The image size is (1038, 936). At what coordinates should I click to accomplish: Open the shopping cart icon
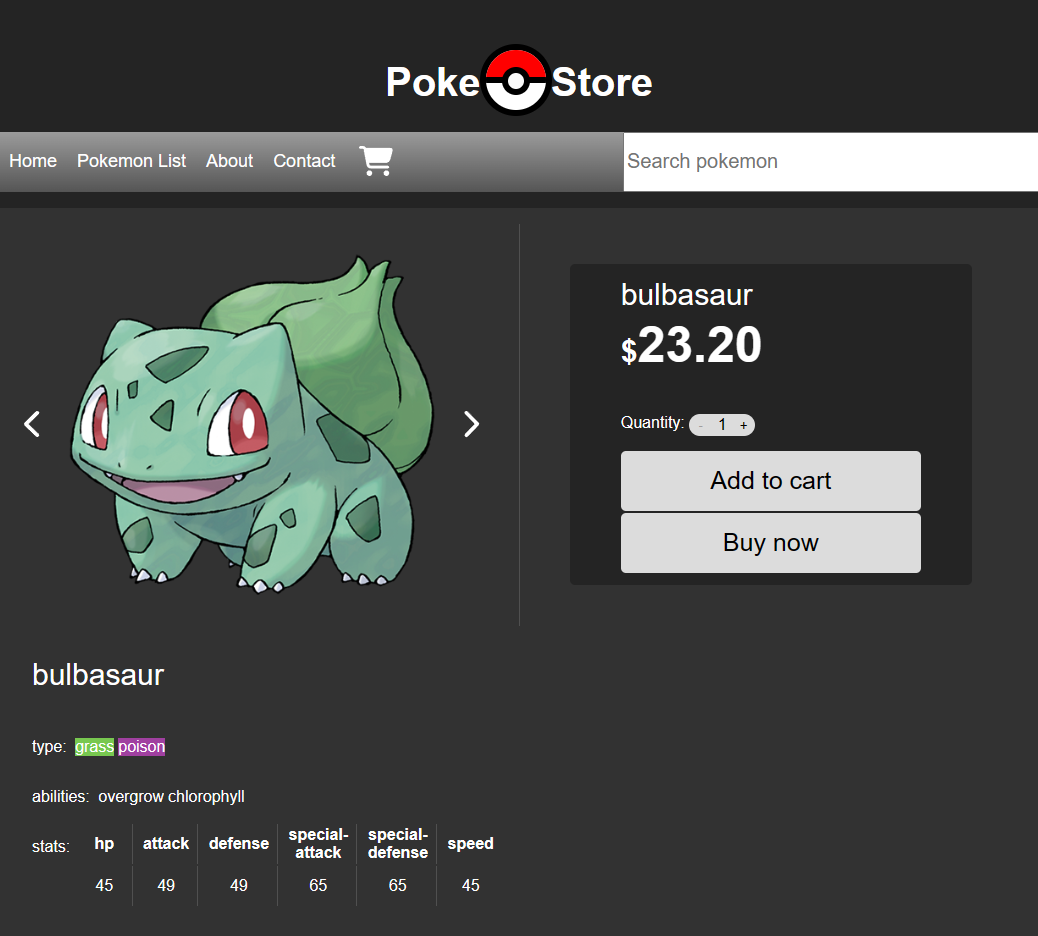point(375,161)
